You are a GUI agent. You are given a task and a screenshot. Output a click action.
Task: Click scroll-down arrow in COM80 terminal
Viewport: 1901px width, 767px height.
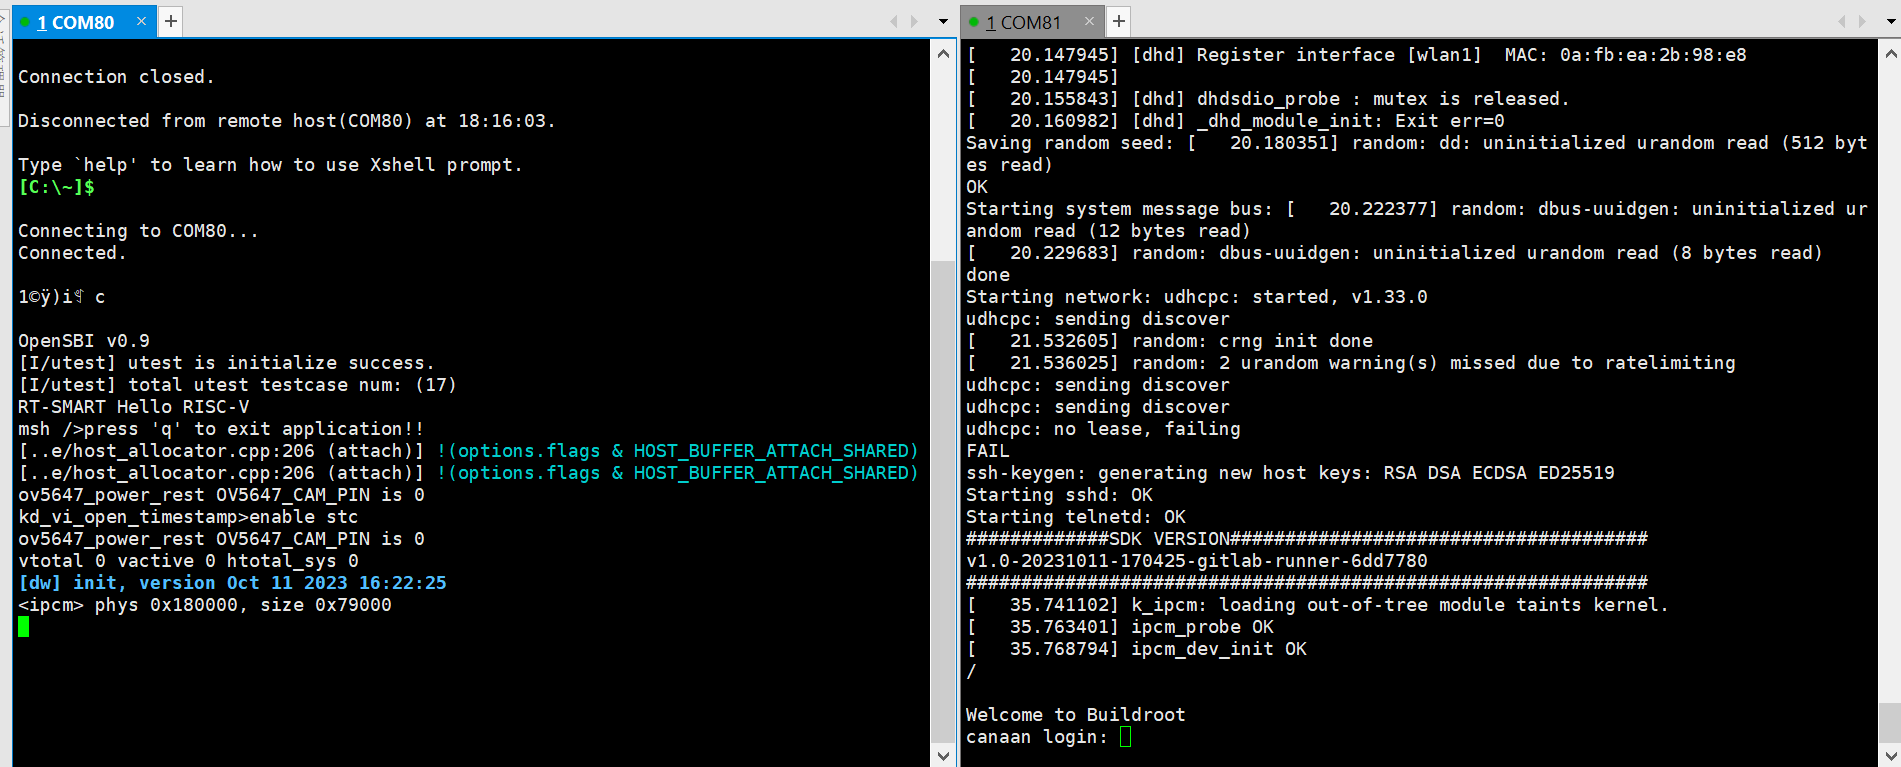point(943,755)
